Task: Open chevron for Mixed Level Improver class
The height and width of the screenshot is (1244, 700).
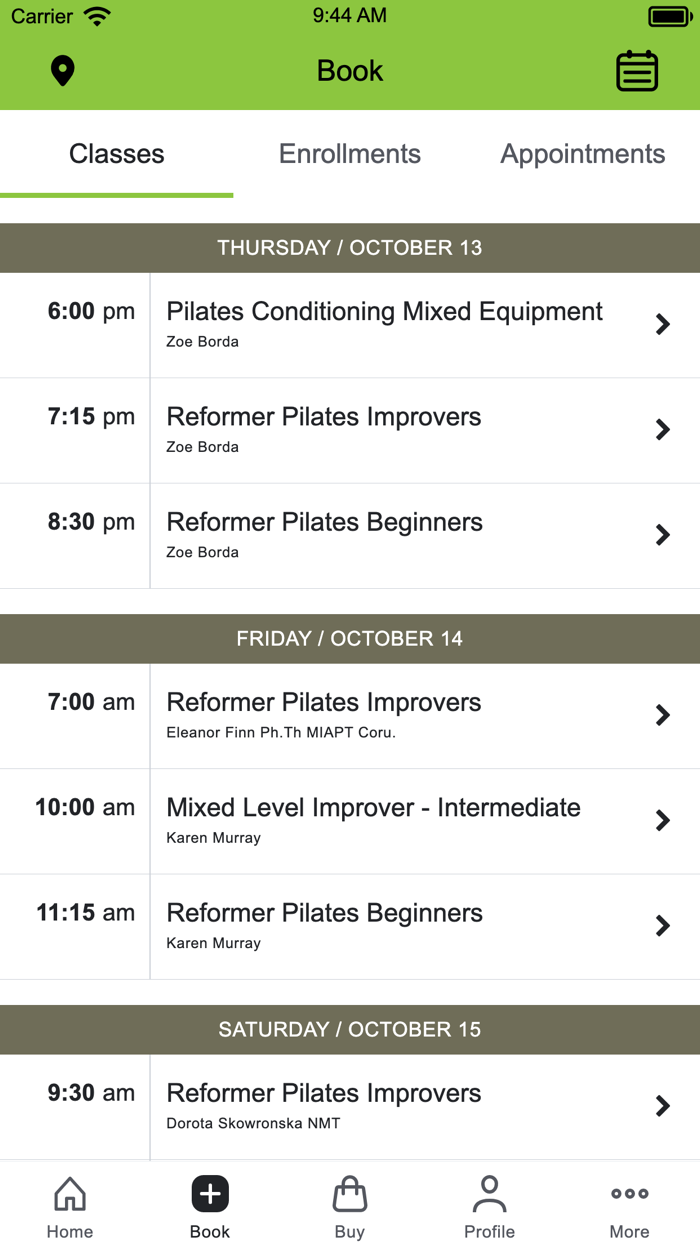Action: click(662, 821)
